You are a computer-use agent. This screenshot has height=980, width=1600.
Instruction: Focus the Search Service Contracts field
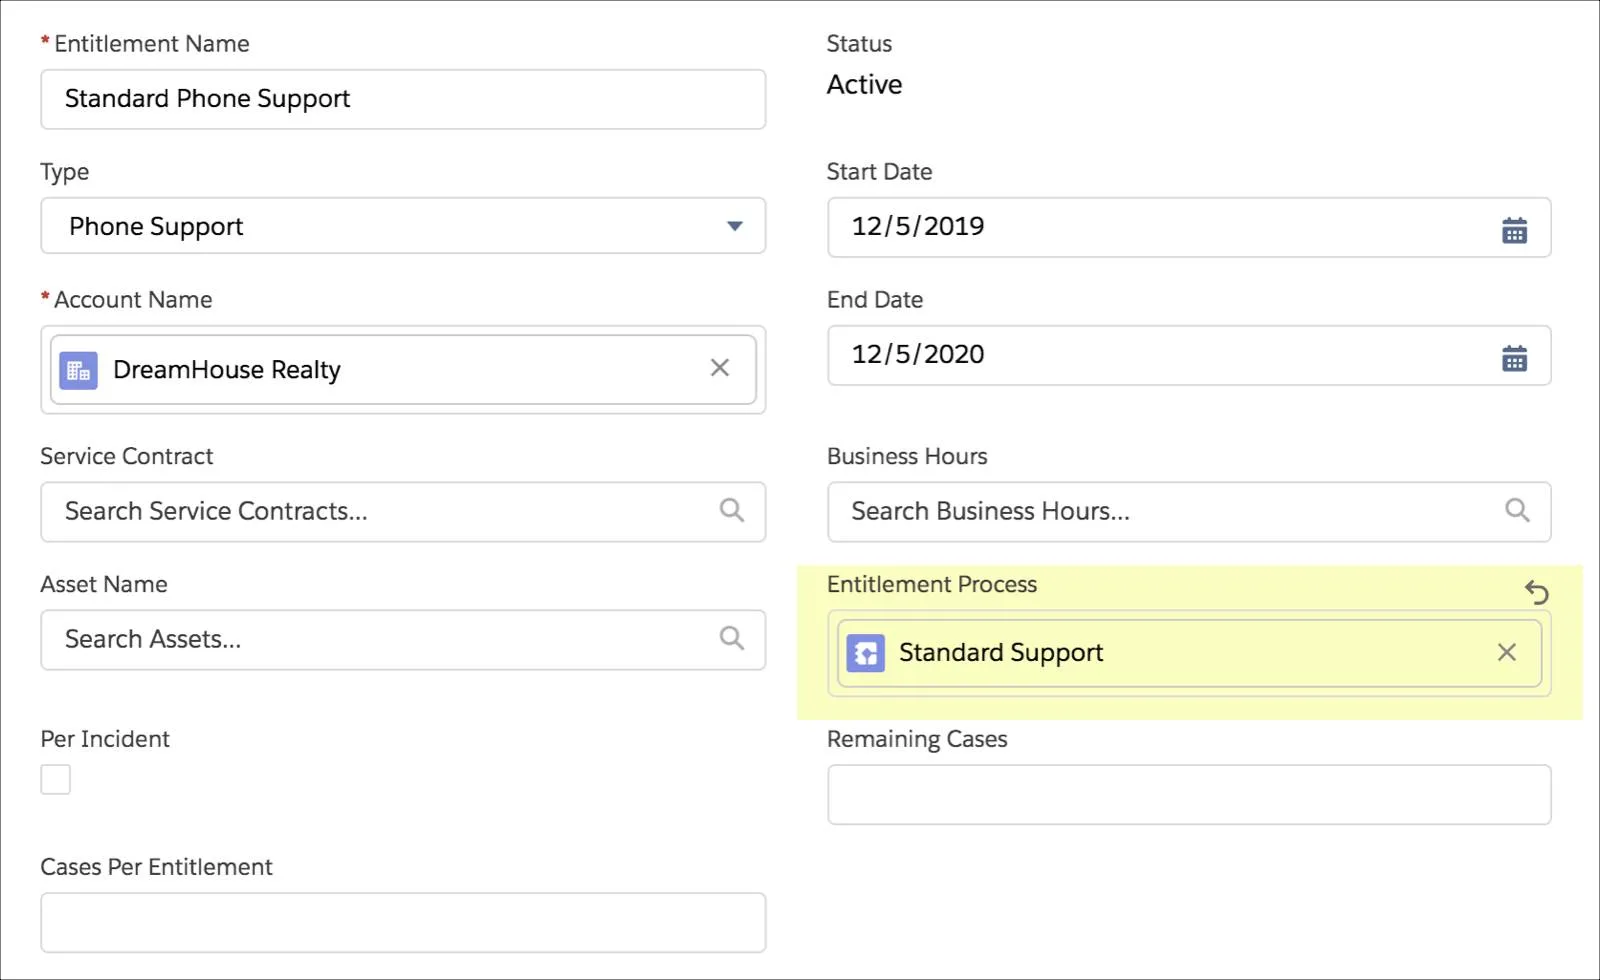tap(403, 512)
